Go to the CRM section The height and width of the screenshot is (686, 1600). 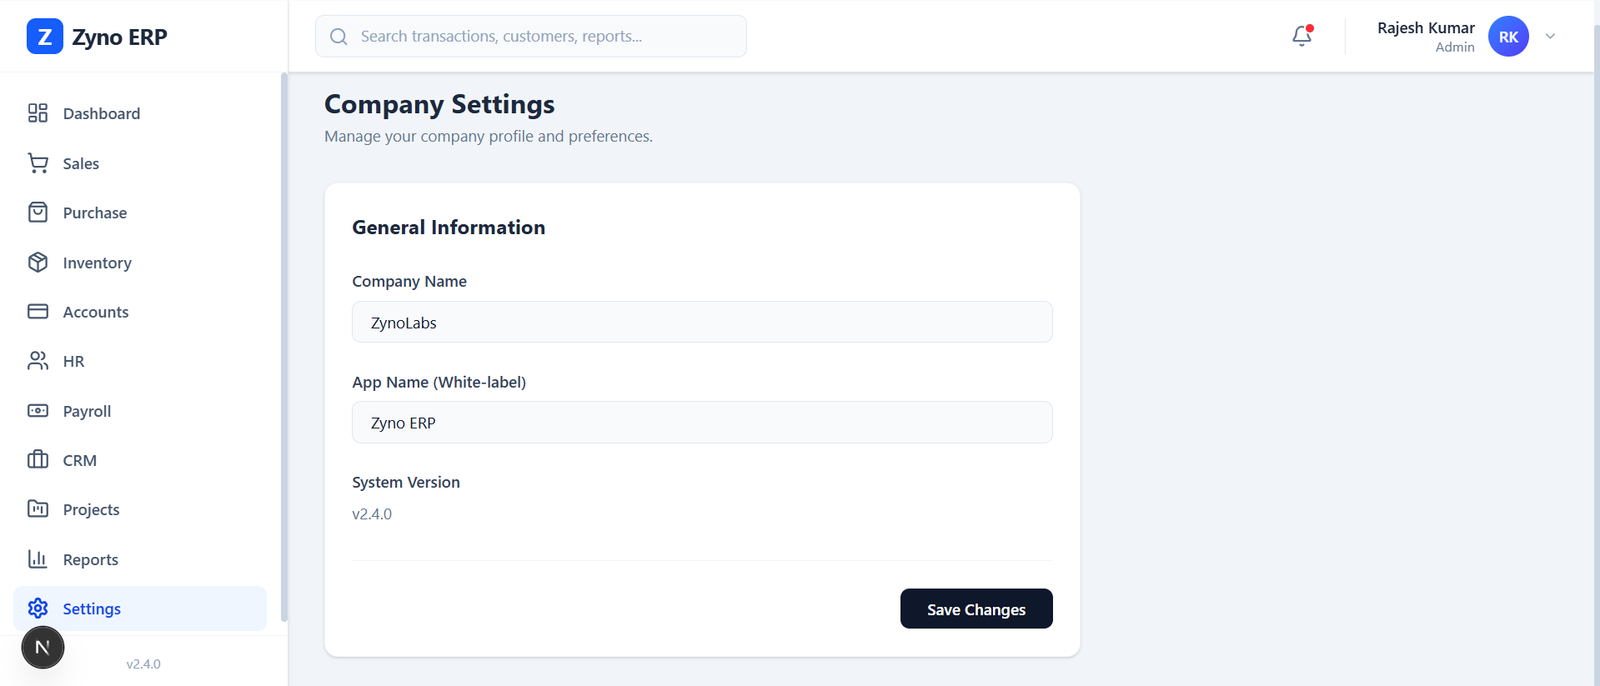(79, 460)
